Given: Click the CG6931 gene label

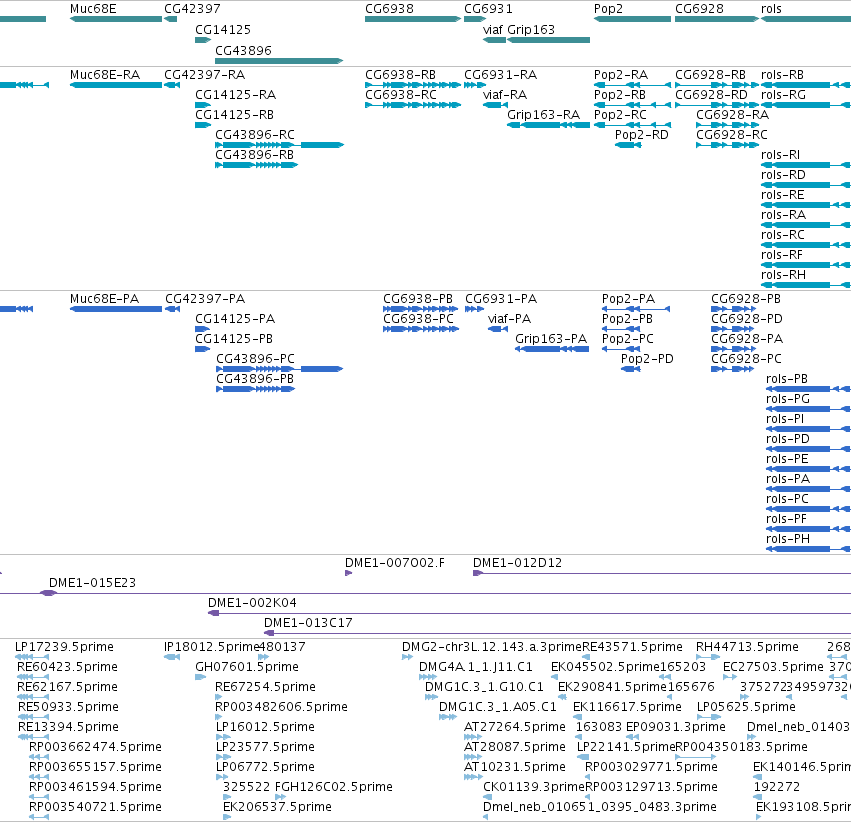Looking at the screenshot, I should pyautogui.click(x=488, y=9).
